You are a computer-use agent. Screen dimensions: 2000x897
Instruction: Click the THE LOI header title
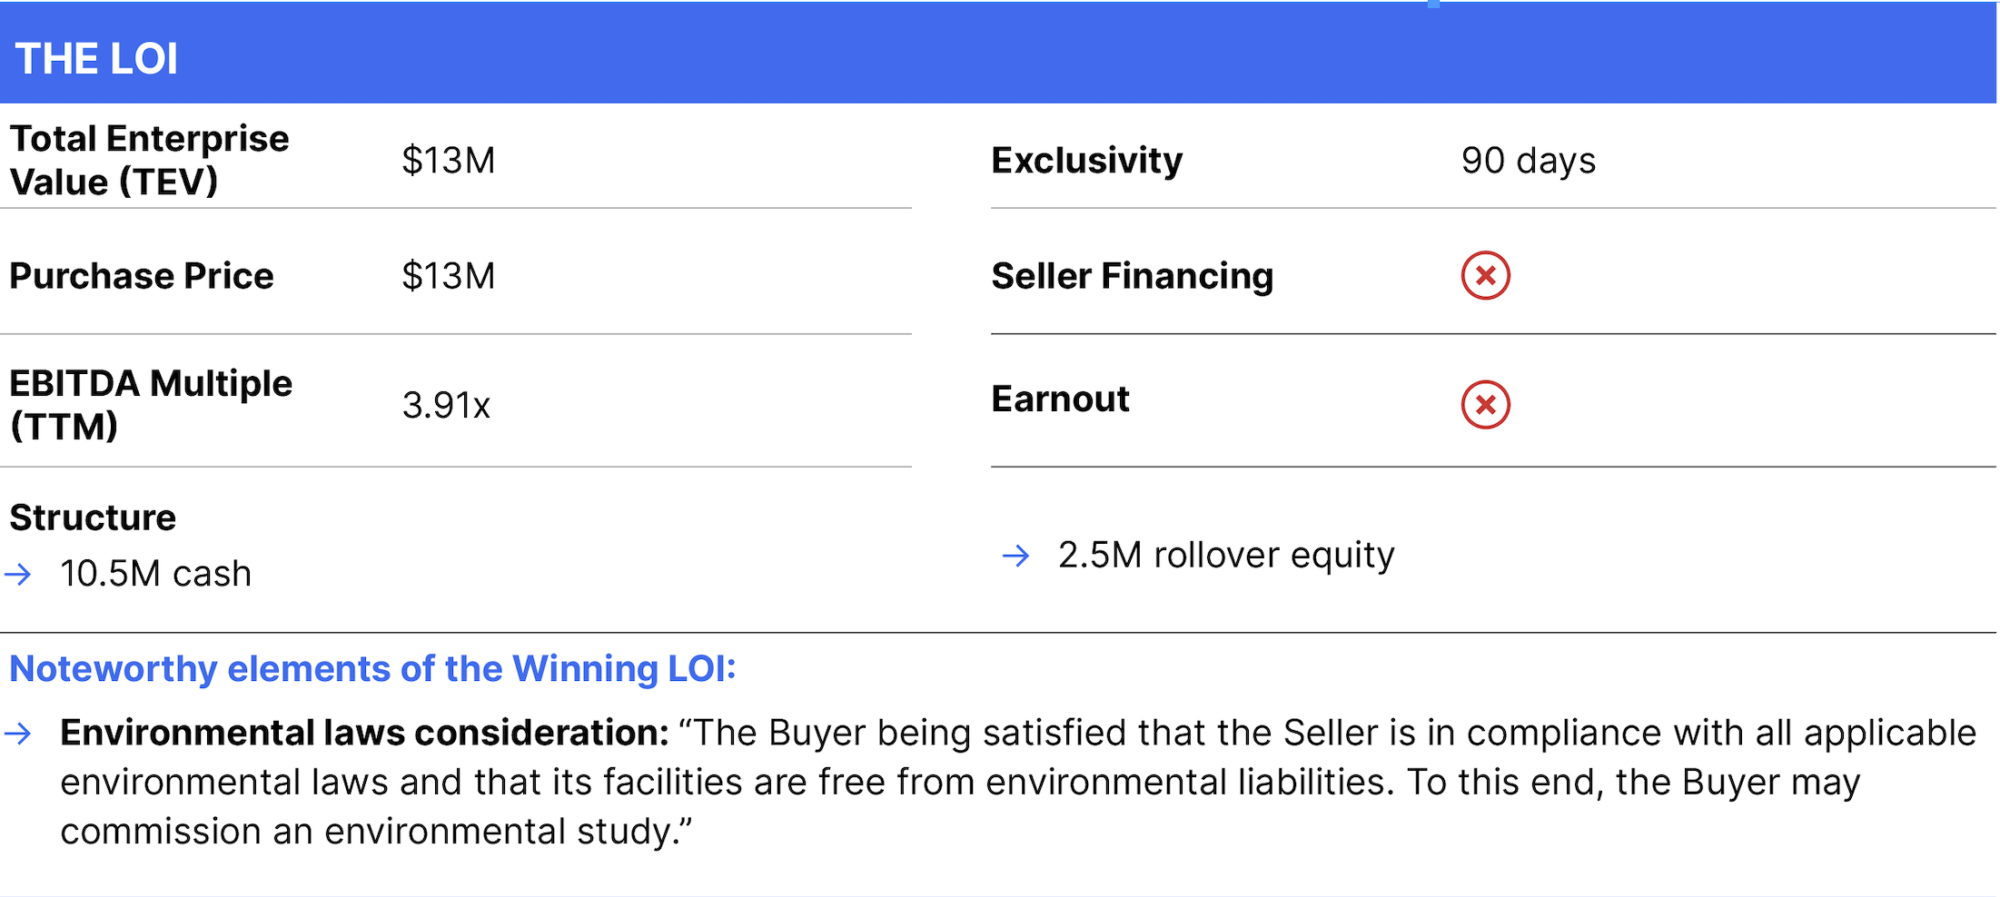(x=96, y=59)
